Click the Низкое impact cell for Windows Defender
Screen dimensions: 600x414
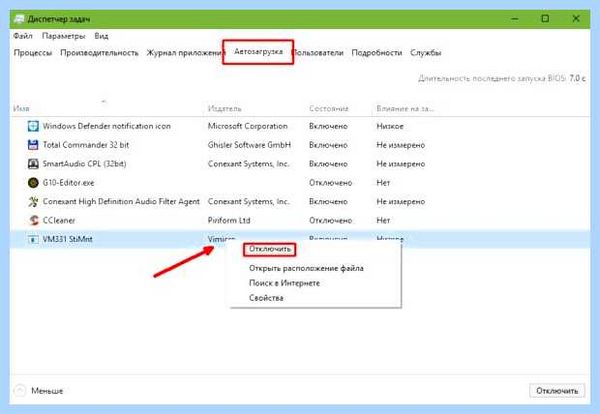[390, 126]
